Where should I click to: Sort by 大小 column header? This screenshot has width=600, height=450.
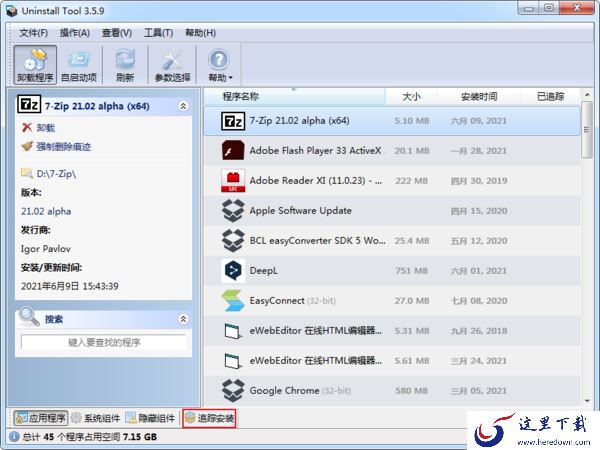pos(411,96)
